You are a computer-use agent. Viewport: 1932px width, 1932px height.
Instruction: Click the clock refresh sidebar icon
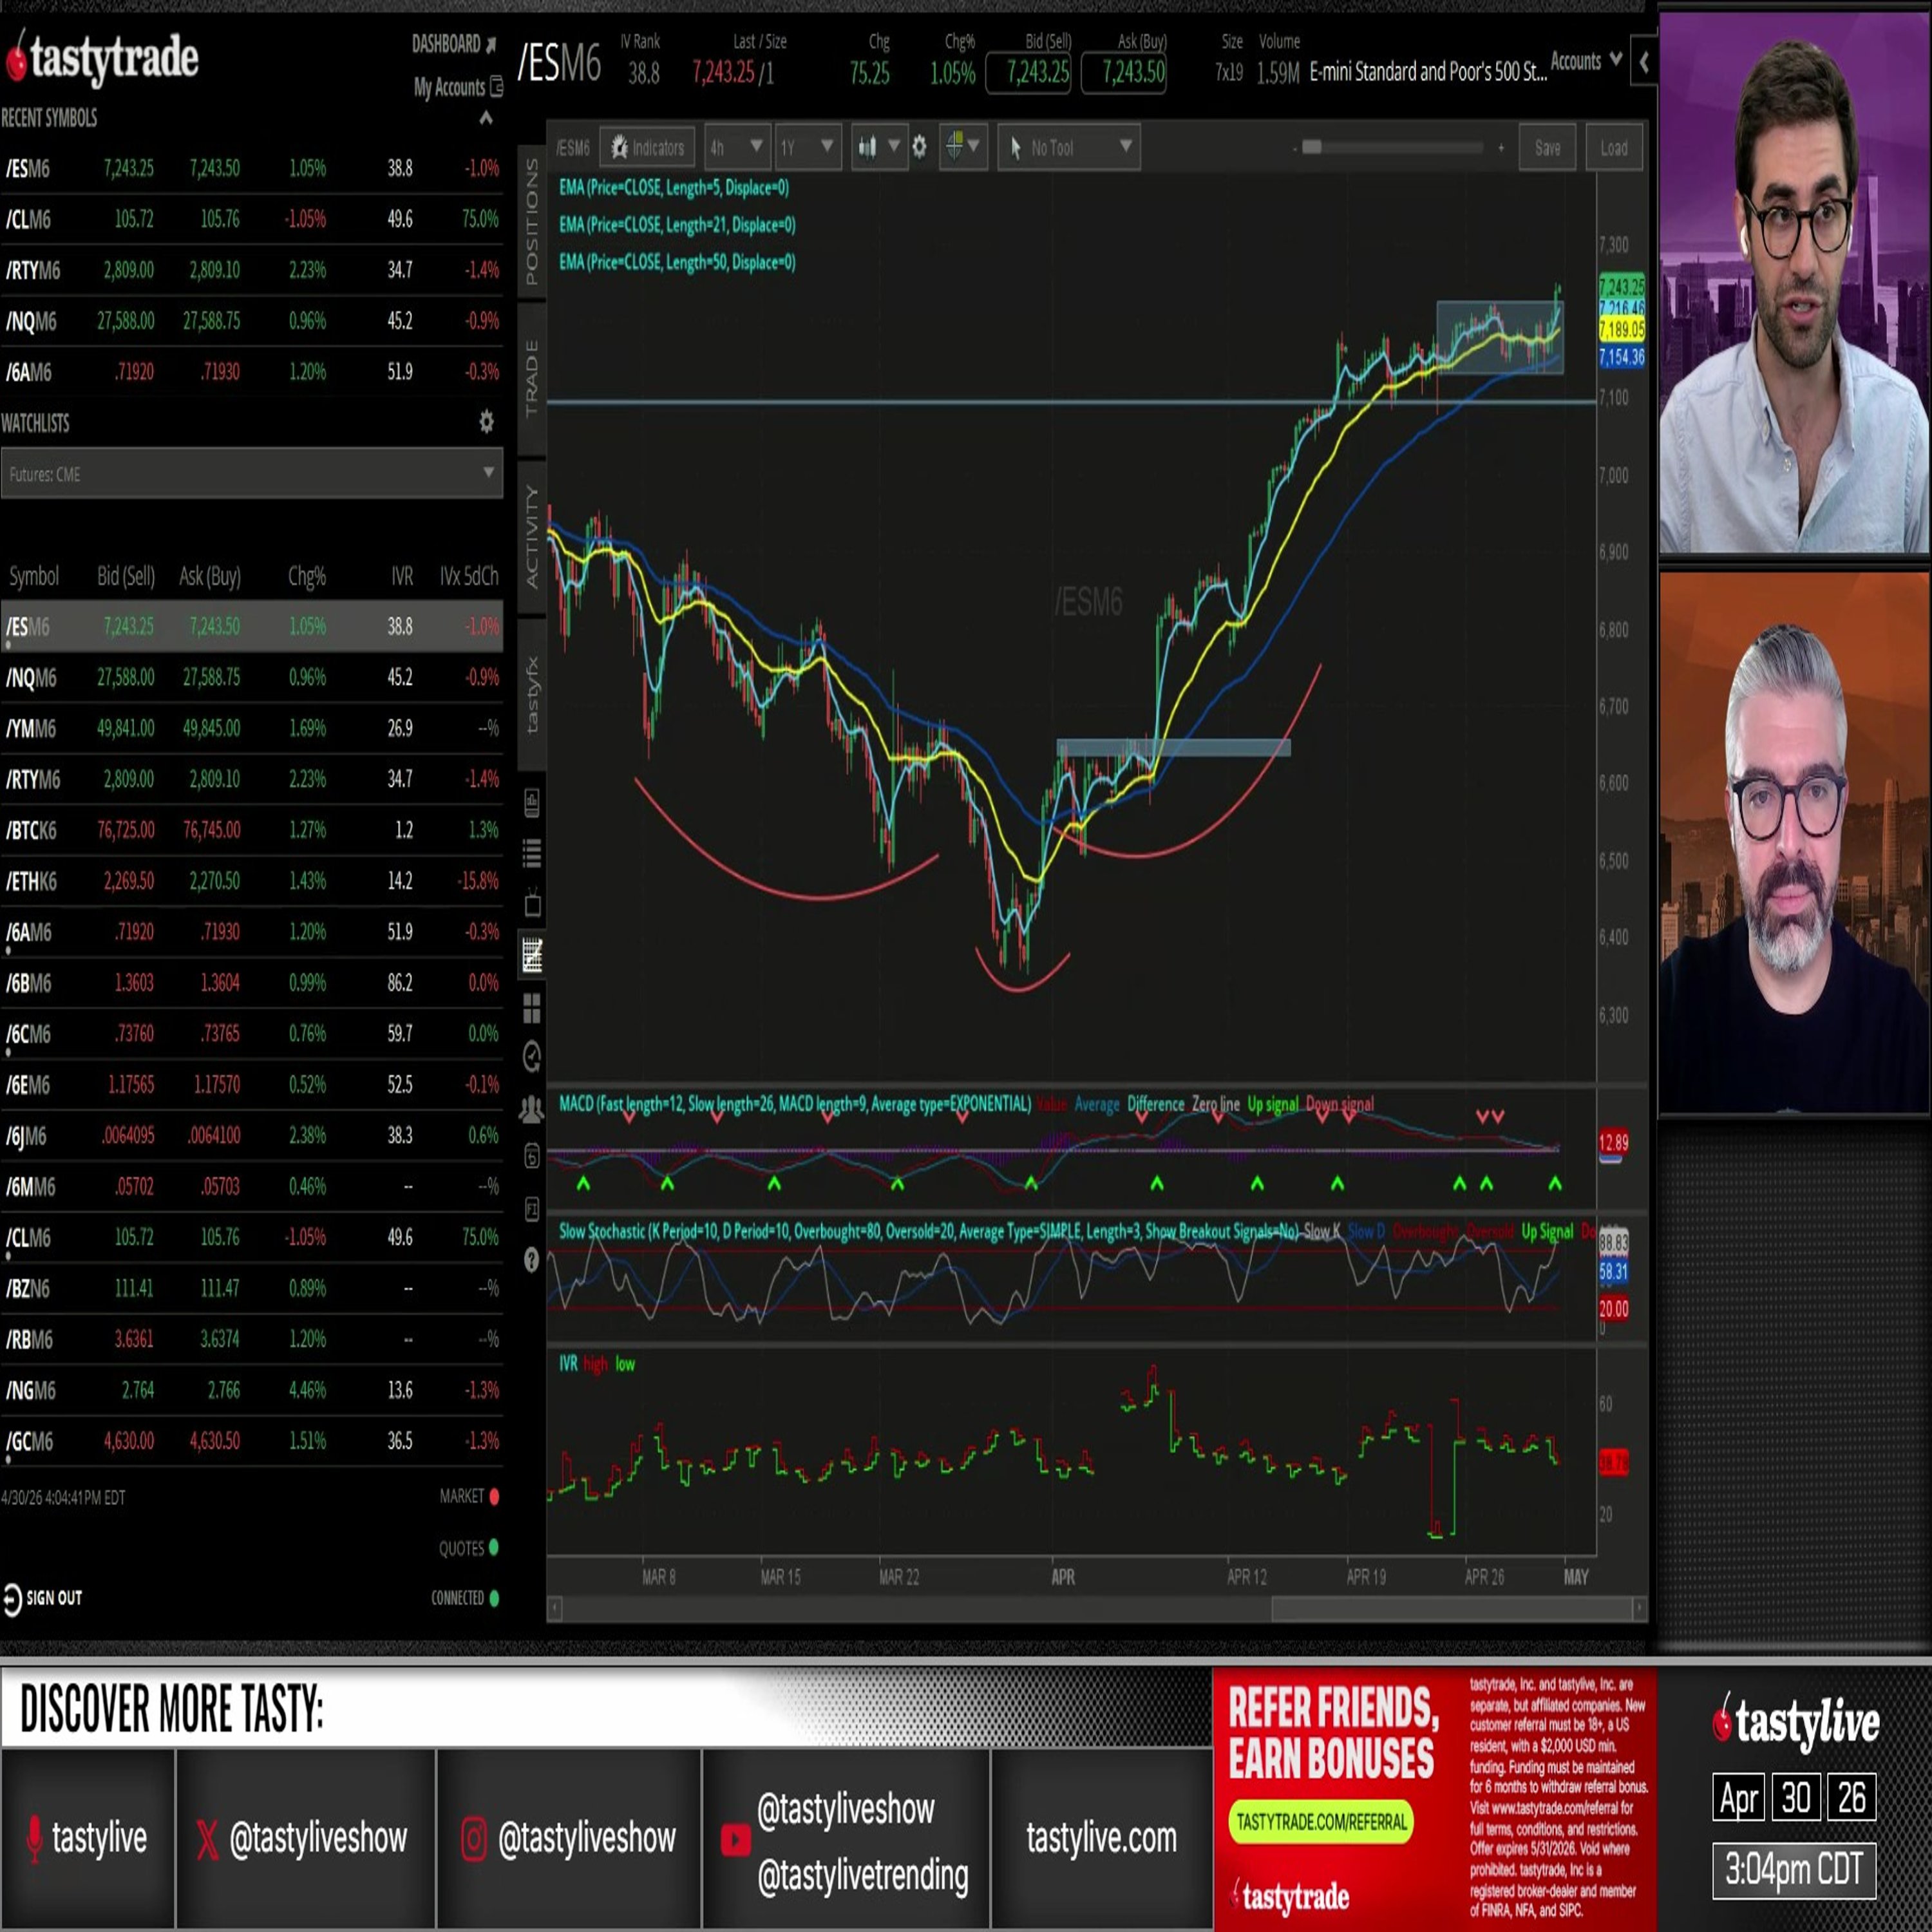pos(532,1057)
